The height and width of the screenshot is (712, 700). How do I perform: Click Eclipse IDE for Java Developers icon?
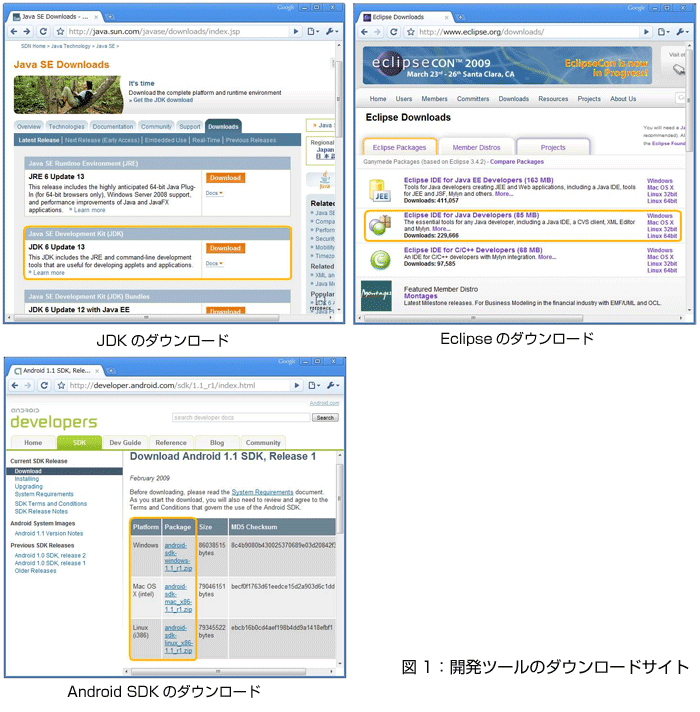380,226
